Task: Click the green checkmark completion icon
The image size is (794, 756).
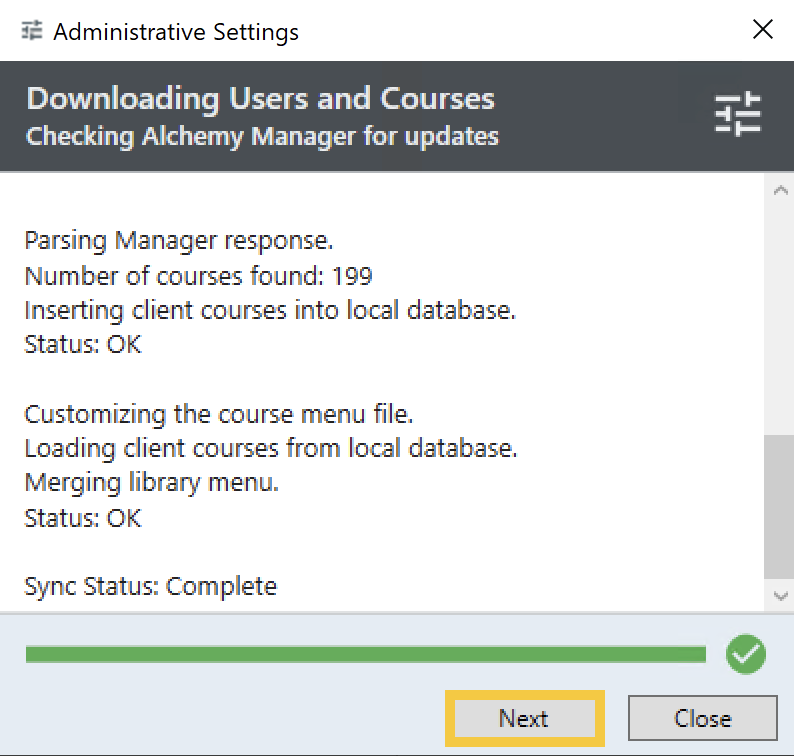Action: [x=745, y=655]
